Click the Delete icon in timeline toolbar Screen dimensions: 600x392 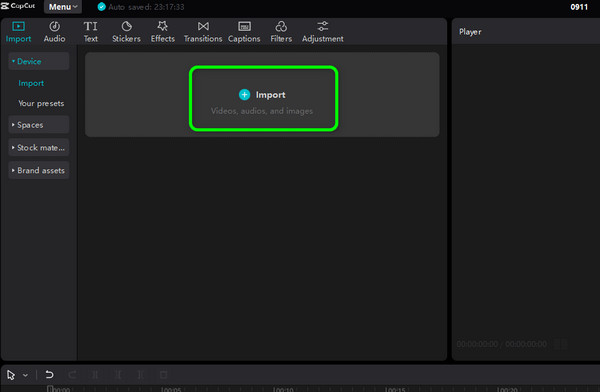point(163,374)
